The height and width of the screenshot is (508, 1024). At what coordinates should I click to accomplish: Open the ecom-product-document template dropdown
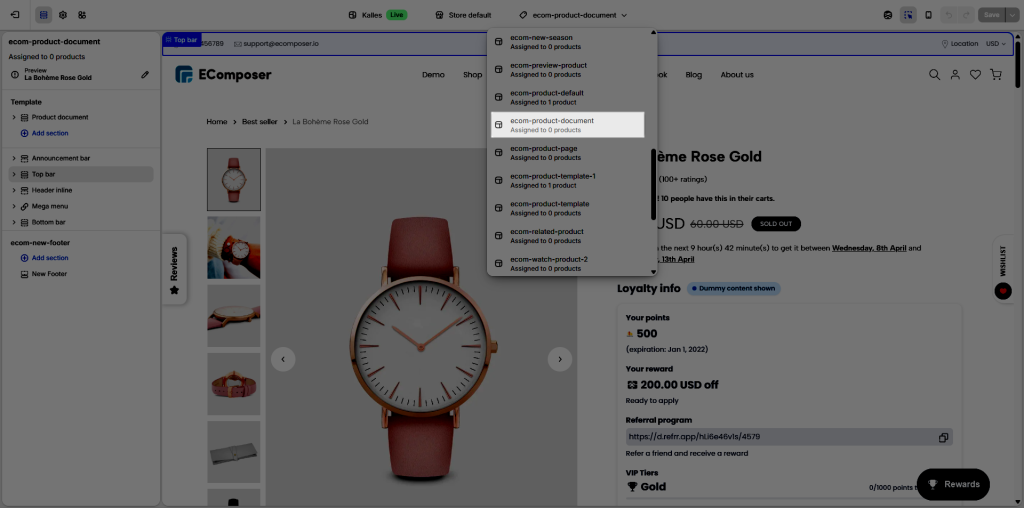tap(574, 15)
